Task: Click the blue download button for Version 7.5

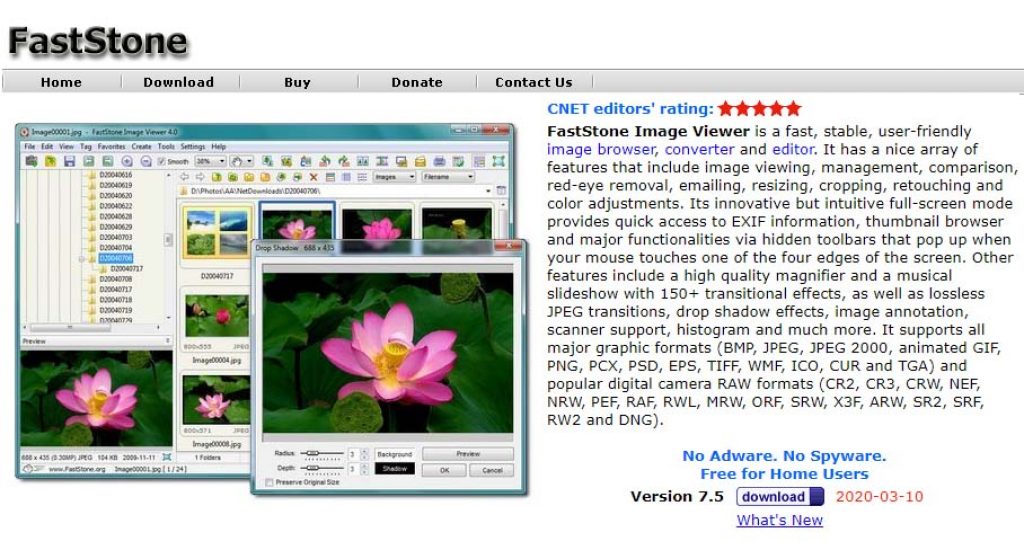Action: tap(780, 496)
